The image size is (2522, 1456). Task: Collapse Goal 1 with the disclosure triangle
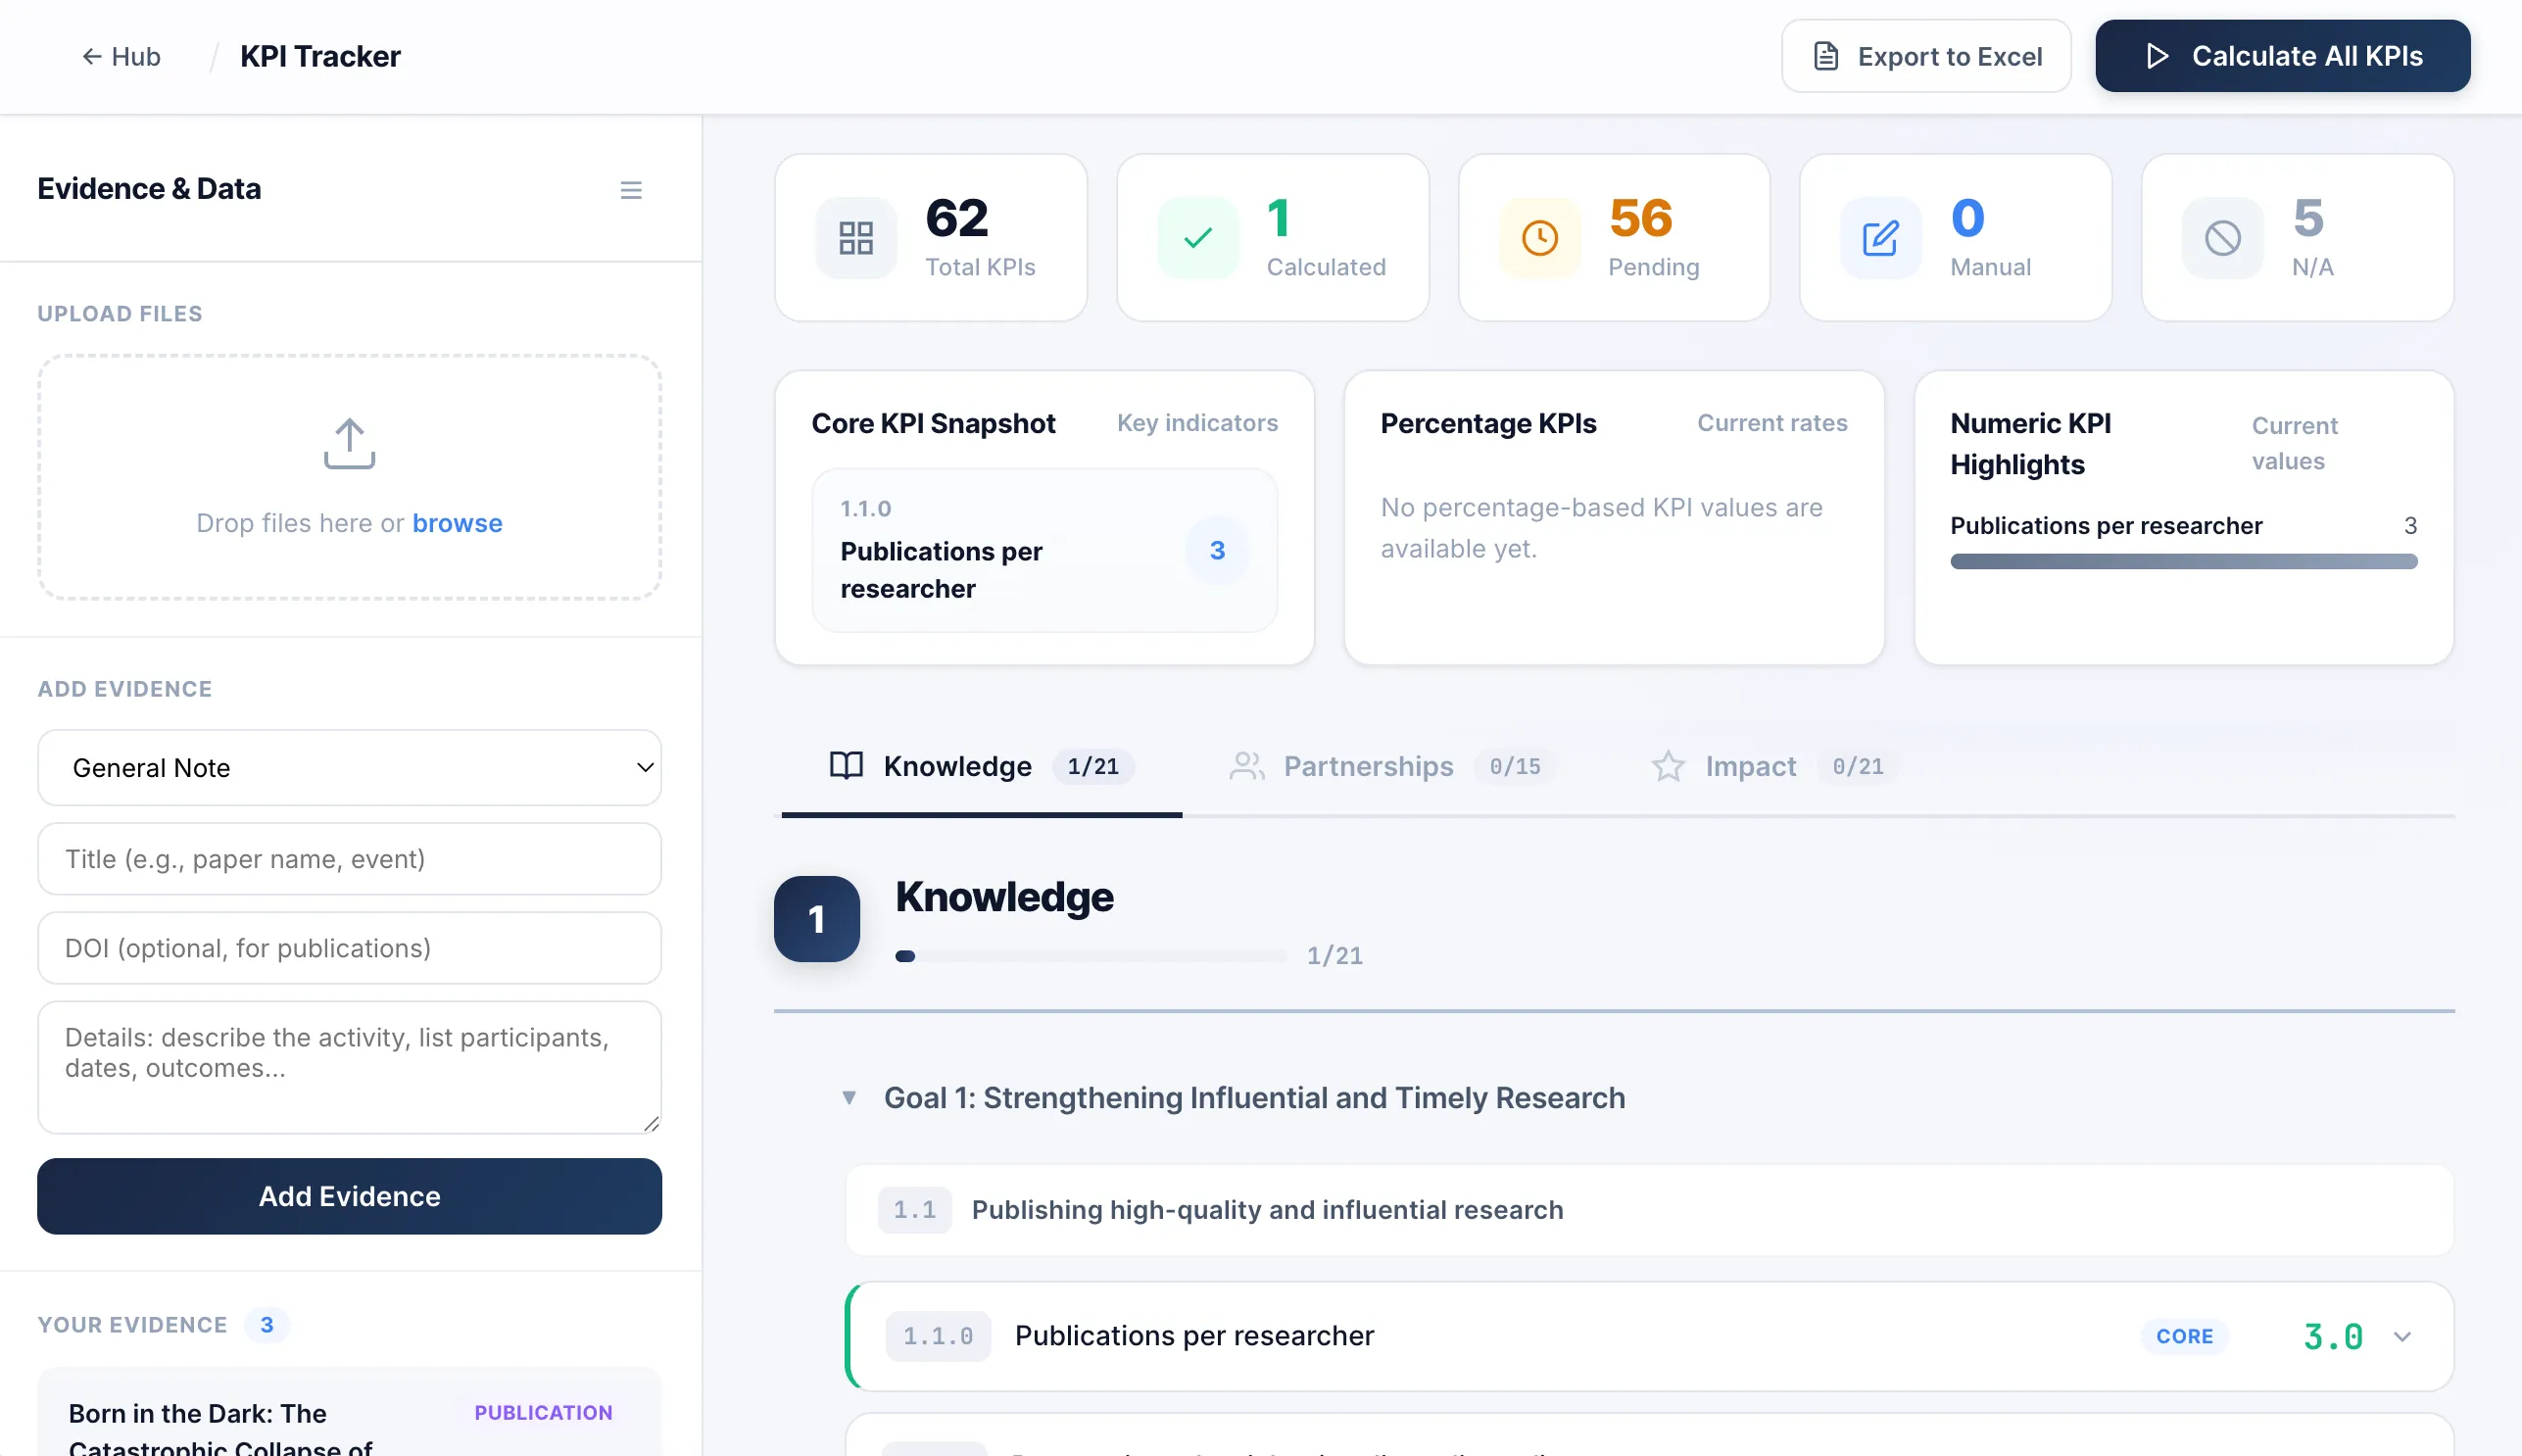(848, 1098)
